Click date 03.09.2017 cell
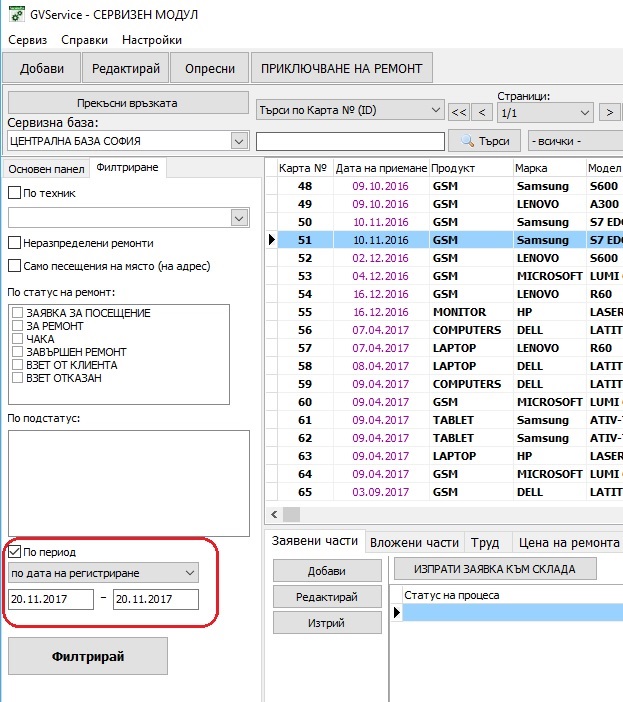Viewport: 623px width, 702px height. pos(381,492)
